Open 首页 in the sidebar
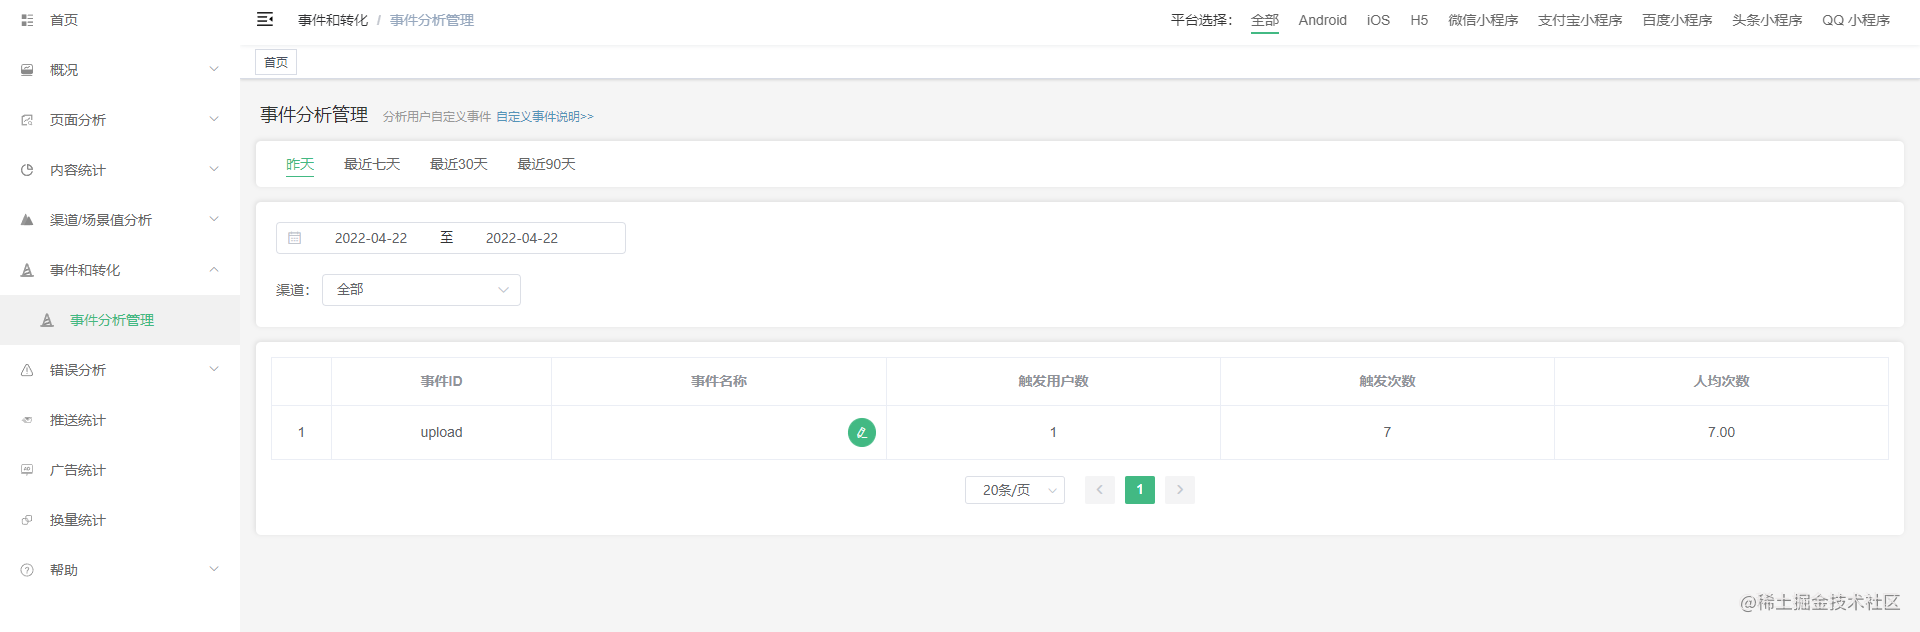This screenshot has height=632, width=1920. coord(120,20)
